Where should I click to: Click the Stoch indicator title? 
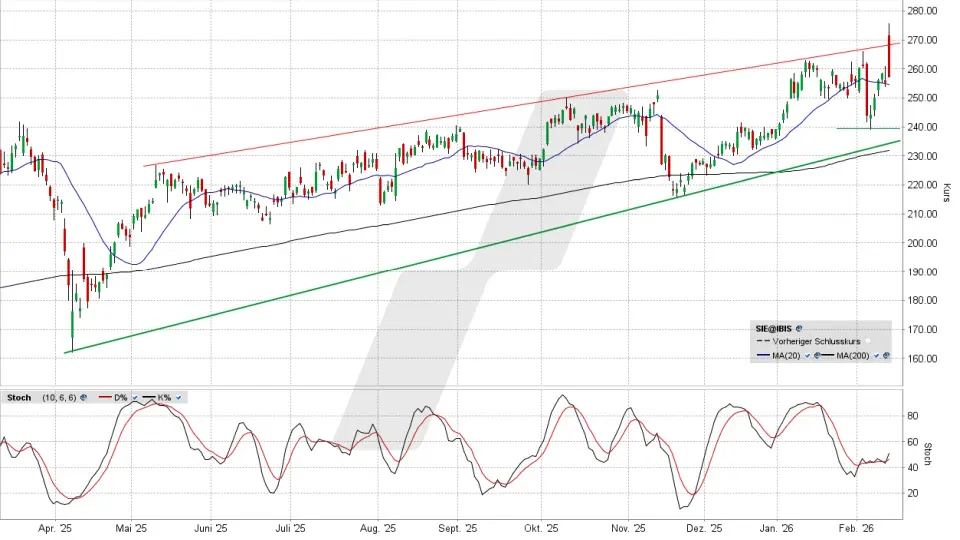click(x=19, y=397)
